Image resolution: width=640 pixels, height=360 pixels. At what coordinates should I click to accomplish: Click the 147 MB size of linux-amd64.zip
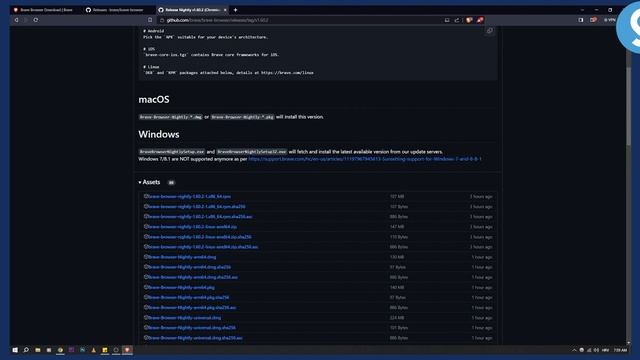(x=397, y=227)
